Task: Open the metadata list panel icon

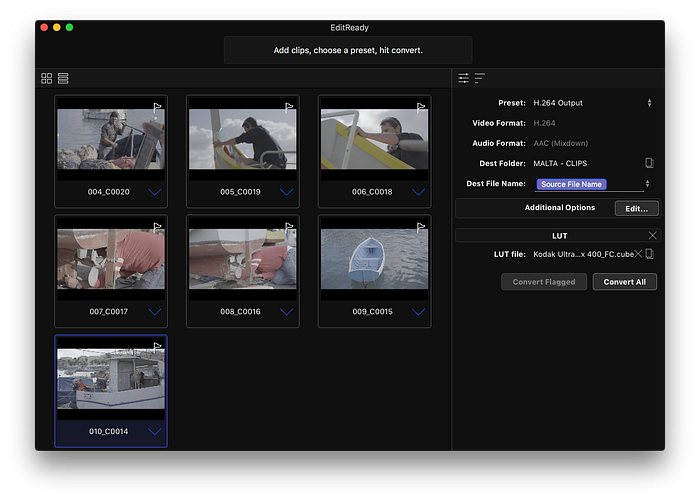Action: [x=479, y=78]
